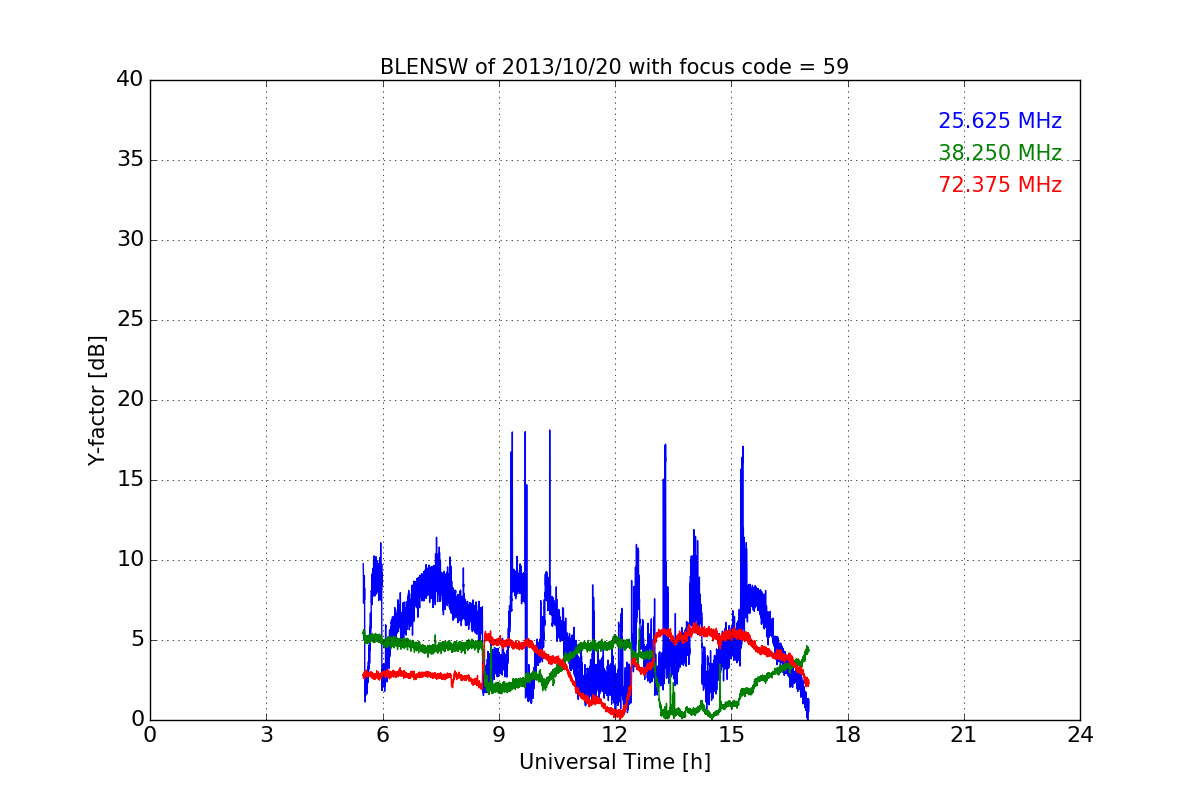Click the Y-factor [dB] axis label
The width and height of the screenshot is (1200, 800).
[x=97, y=400]
